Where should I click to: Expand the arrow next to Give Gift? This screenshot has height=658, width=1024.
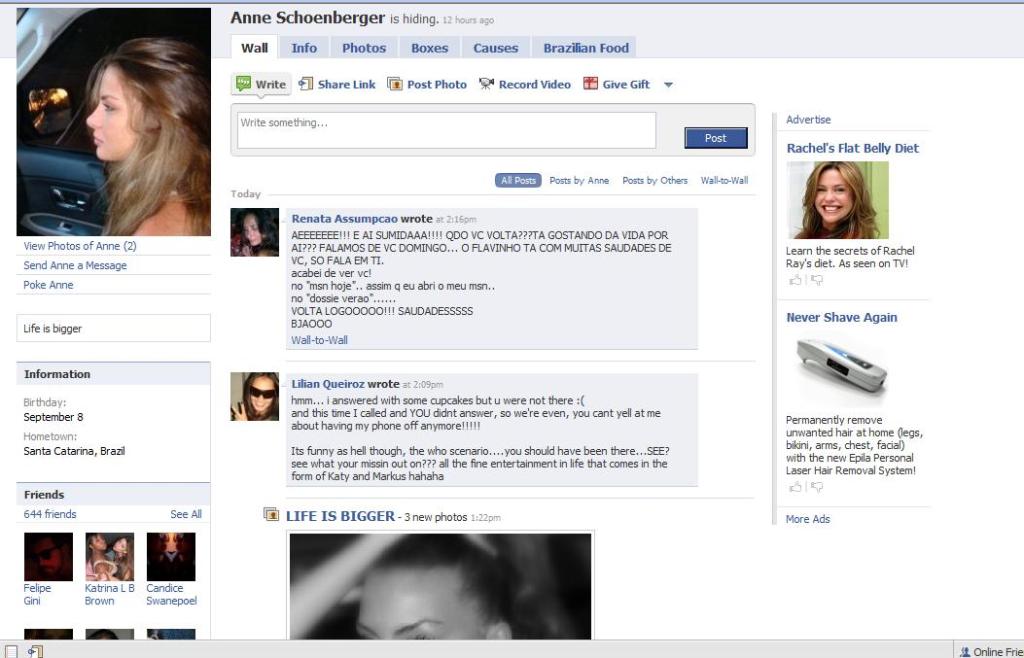click(669, 85)
